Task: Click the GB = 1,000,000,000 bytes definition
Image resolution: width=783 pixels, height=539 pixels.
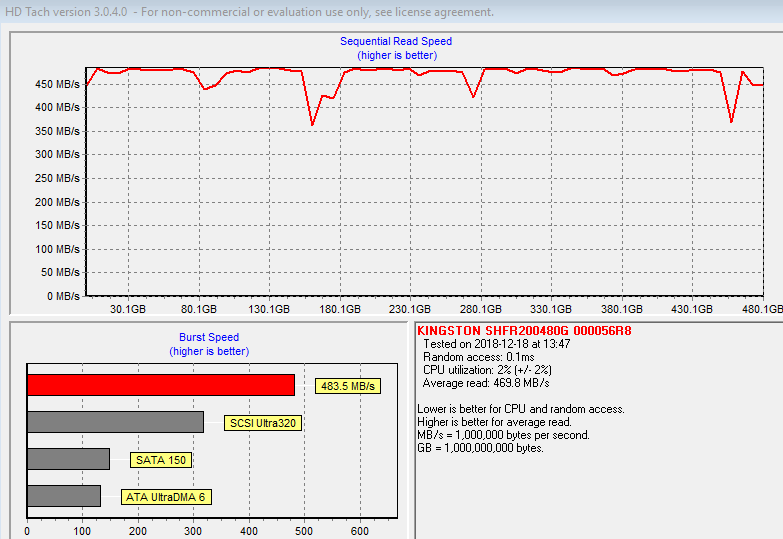Action: [x=480, y=448]
